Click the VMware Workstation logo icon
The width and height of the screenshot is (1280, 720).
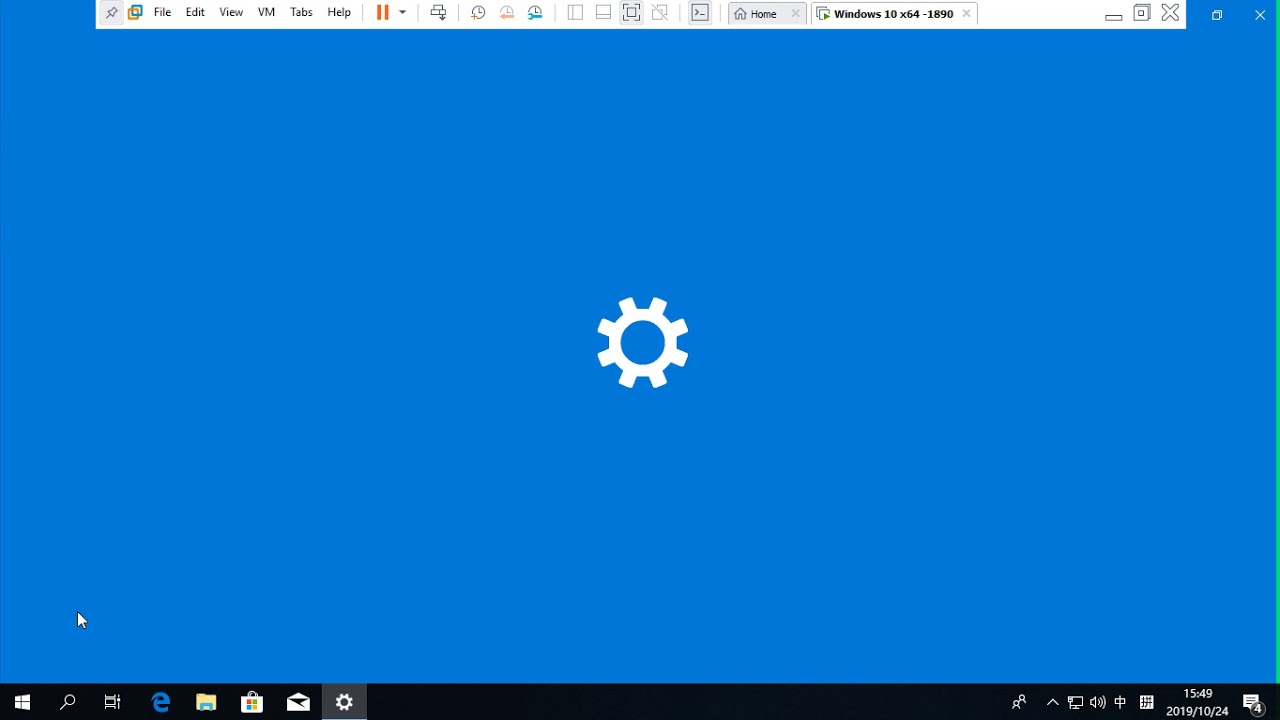point(135,13)
